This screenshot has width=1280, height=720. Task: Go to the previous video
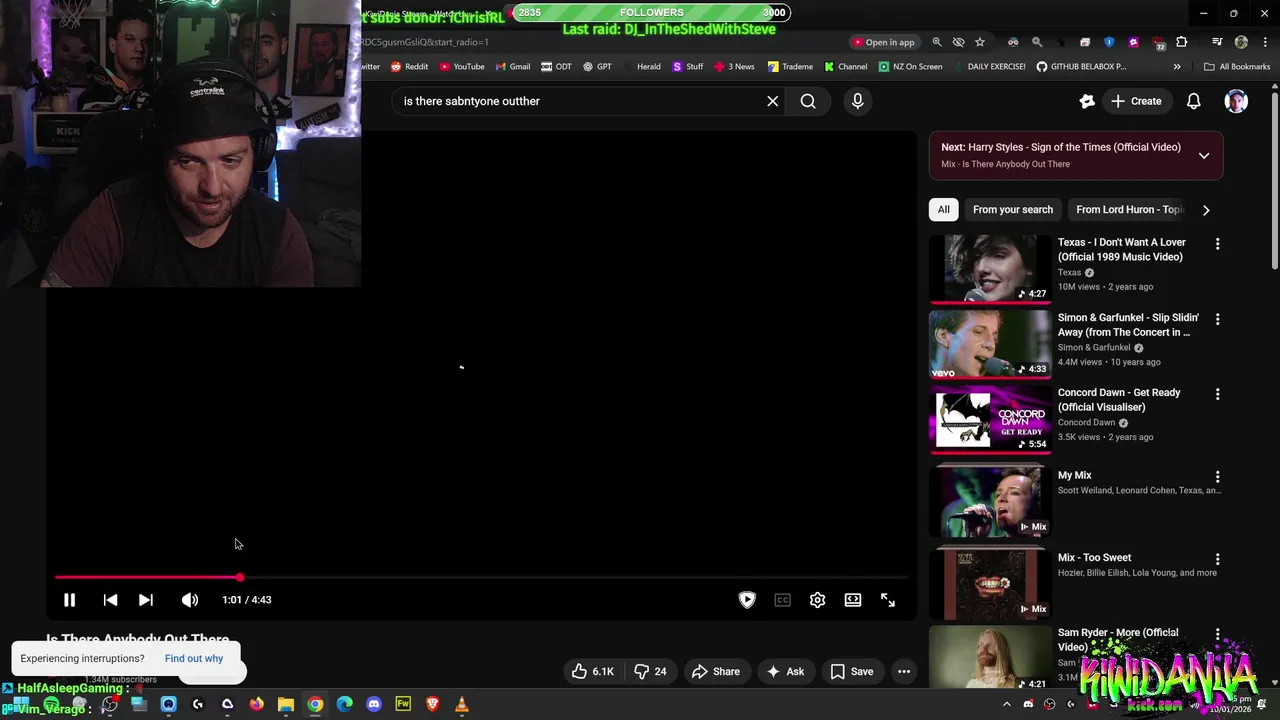tap(110, 600)
